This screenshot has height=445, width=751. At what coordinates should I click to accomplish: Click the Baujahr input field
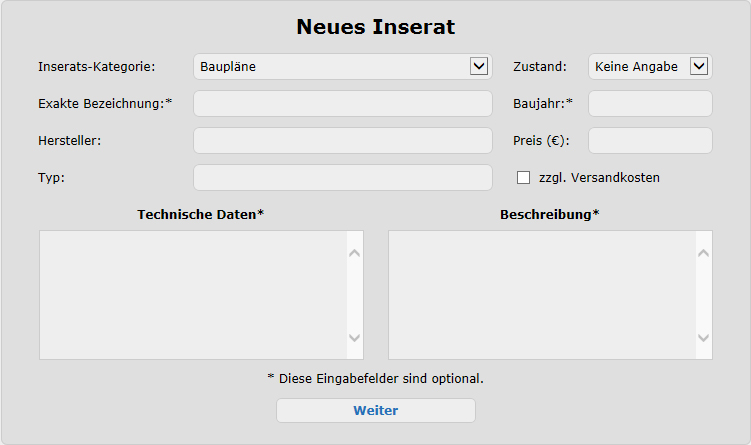(650, 104)
